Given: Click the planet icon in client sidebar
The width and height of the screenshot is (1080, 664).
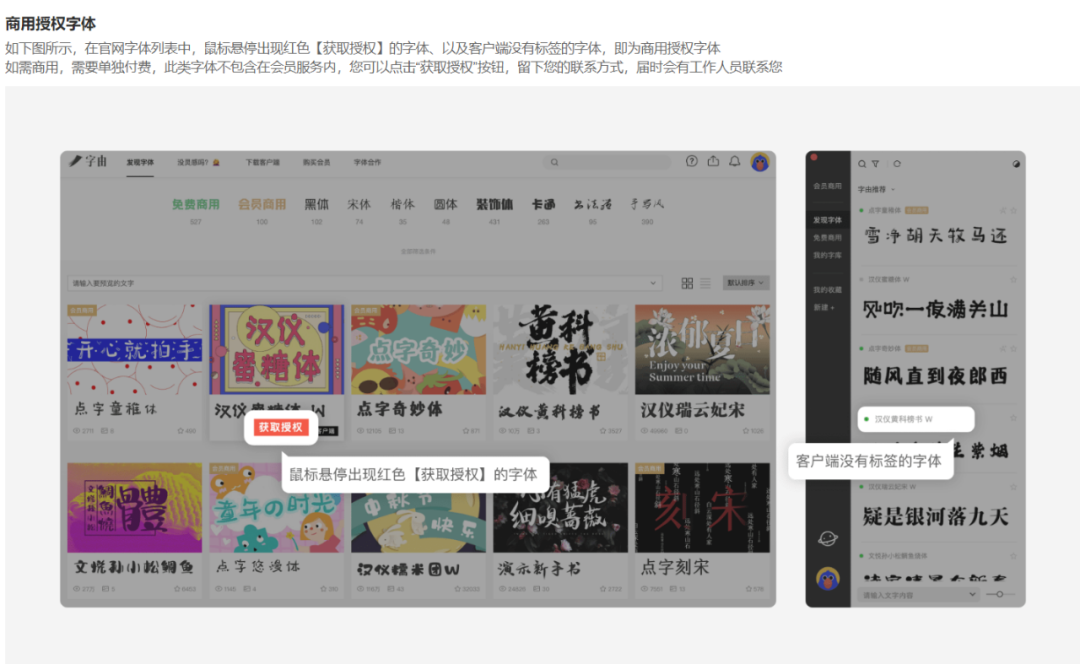Looking at the screenshot, I should pyautogui.click(x=827, y=538).
